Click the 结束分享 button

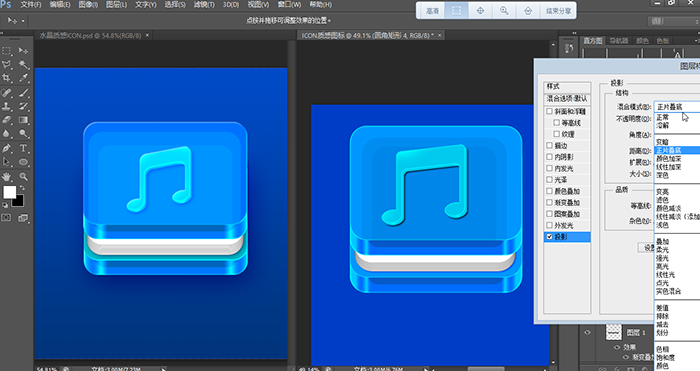coord(558,11)
